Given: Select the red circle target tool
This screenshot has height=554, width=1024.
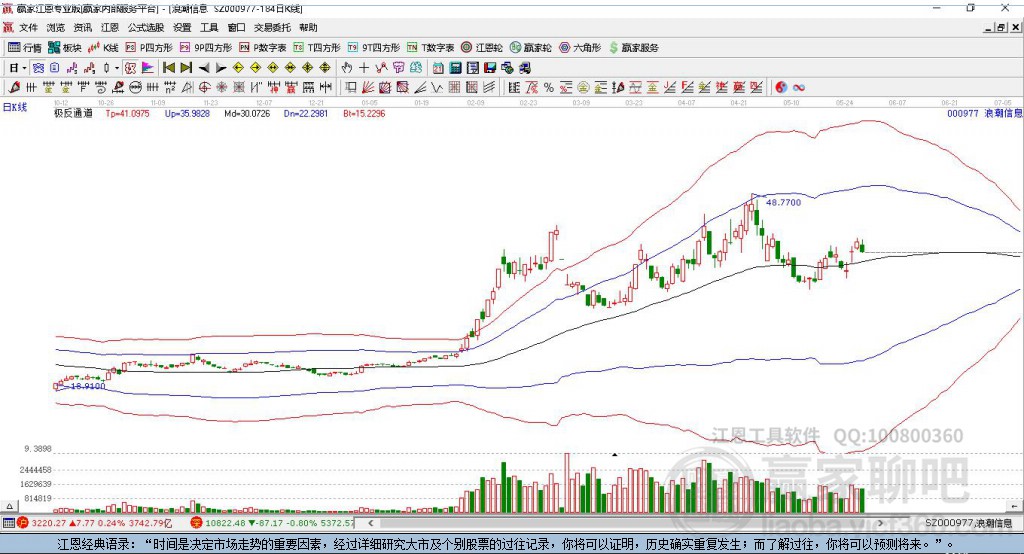Looking at the screenshot, I should [x=204, y=88].
